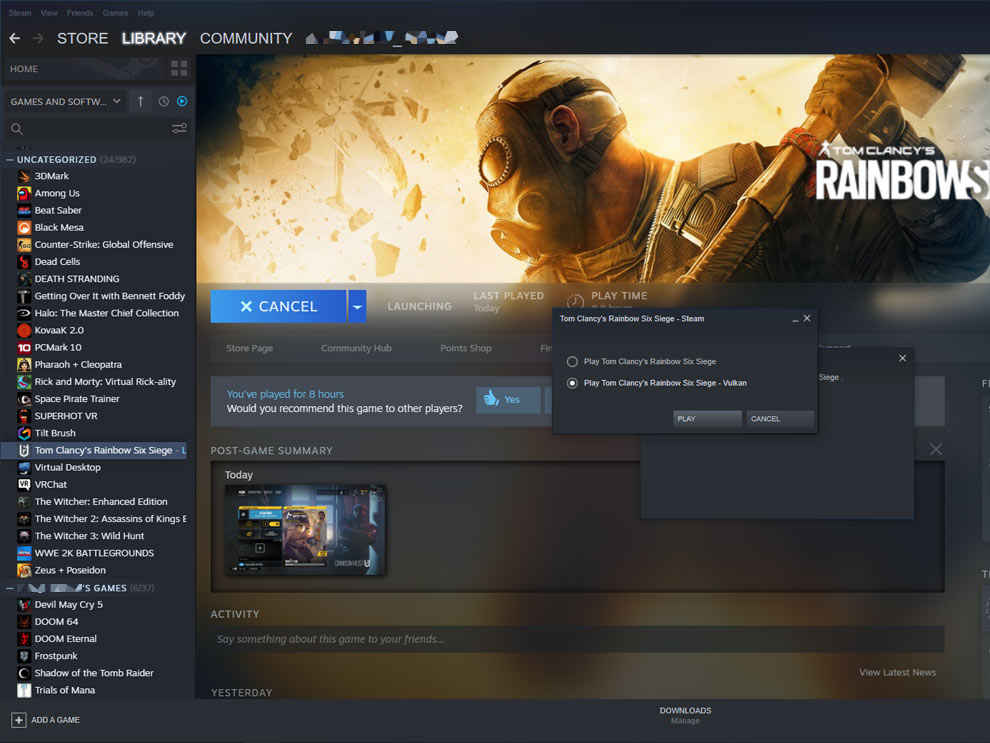The width and height of the screenshot is (990, 743).
Task: Select Play Tom Clancy's Rainbow Six Siege radio
Action: (572, 362)
